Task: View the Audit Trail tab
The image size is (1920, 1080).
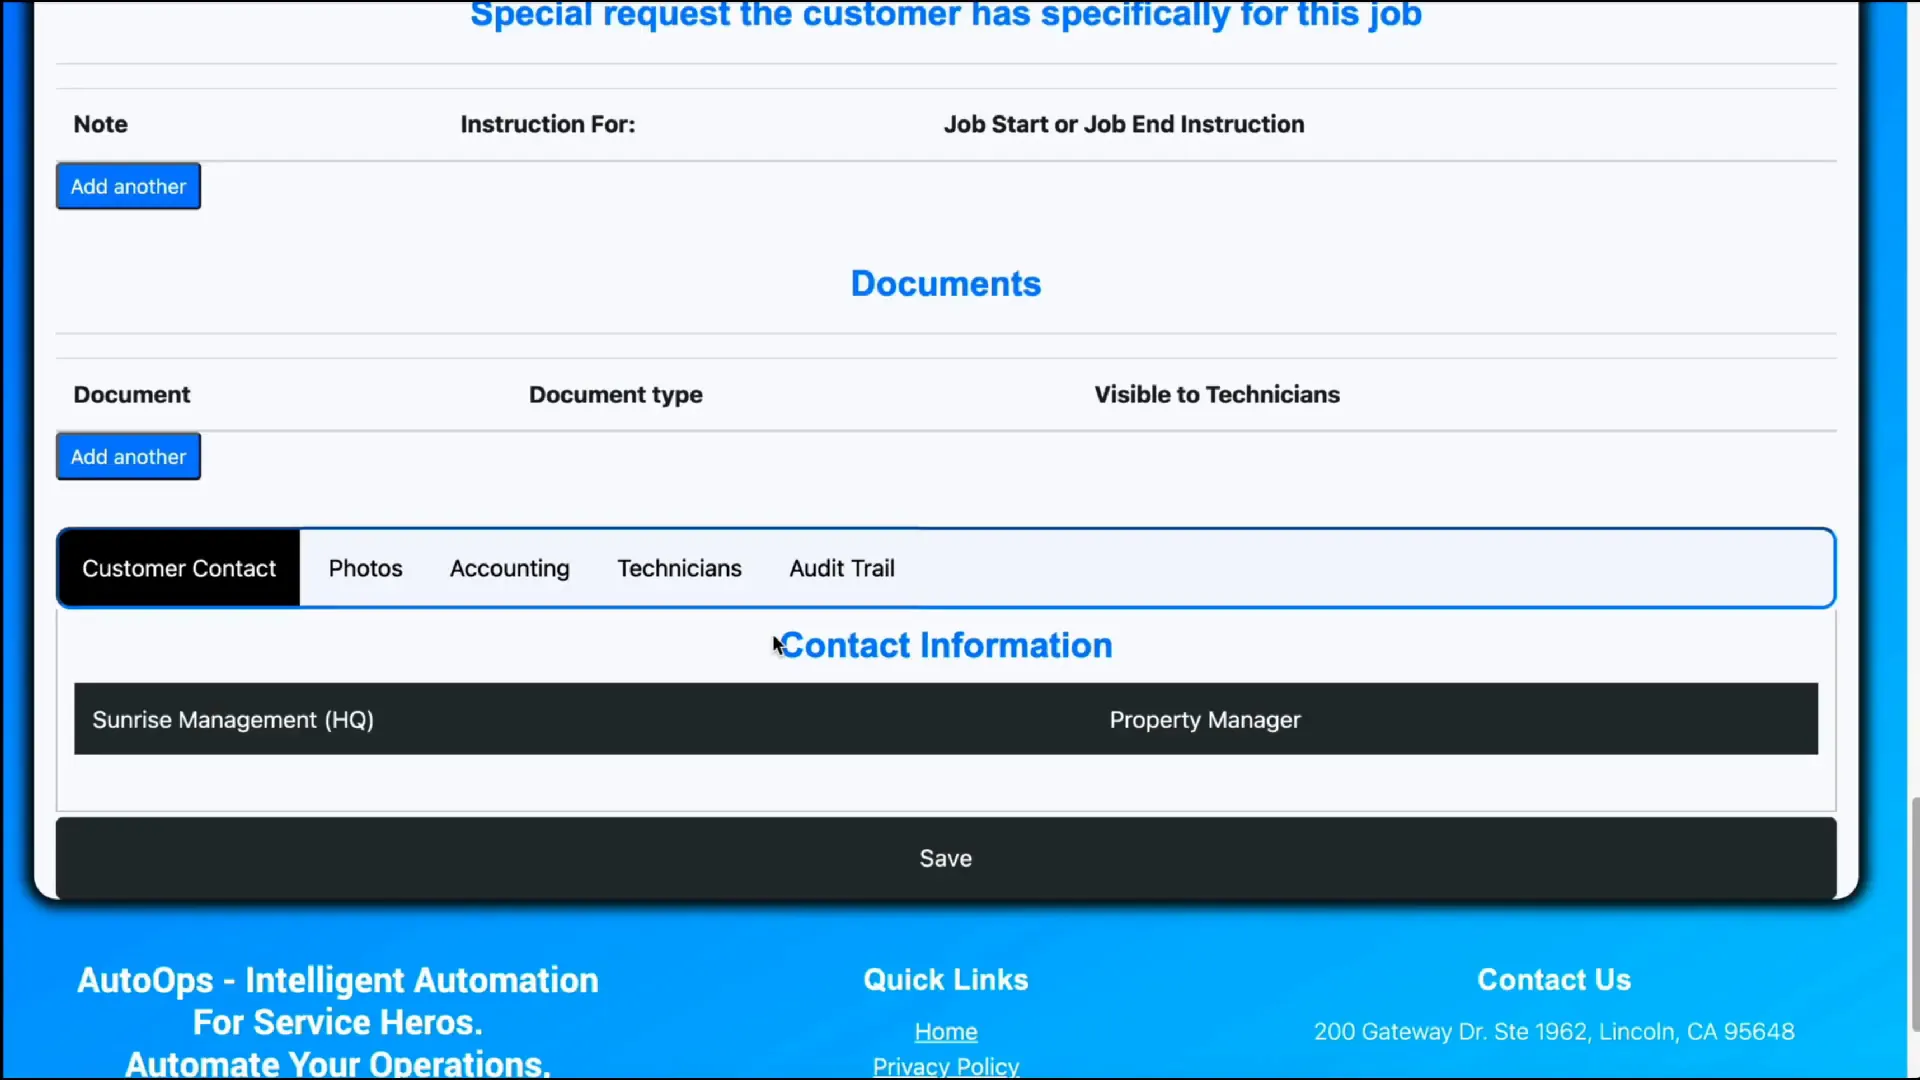Action: (x=841, y=568)
